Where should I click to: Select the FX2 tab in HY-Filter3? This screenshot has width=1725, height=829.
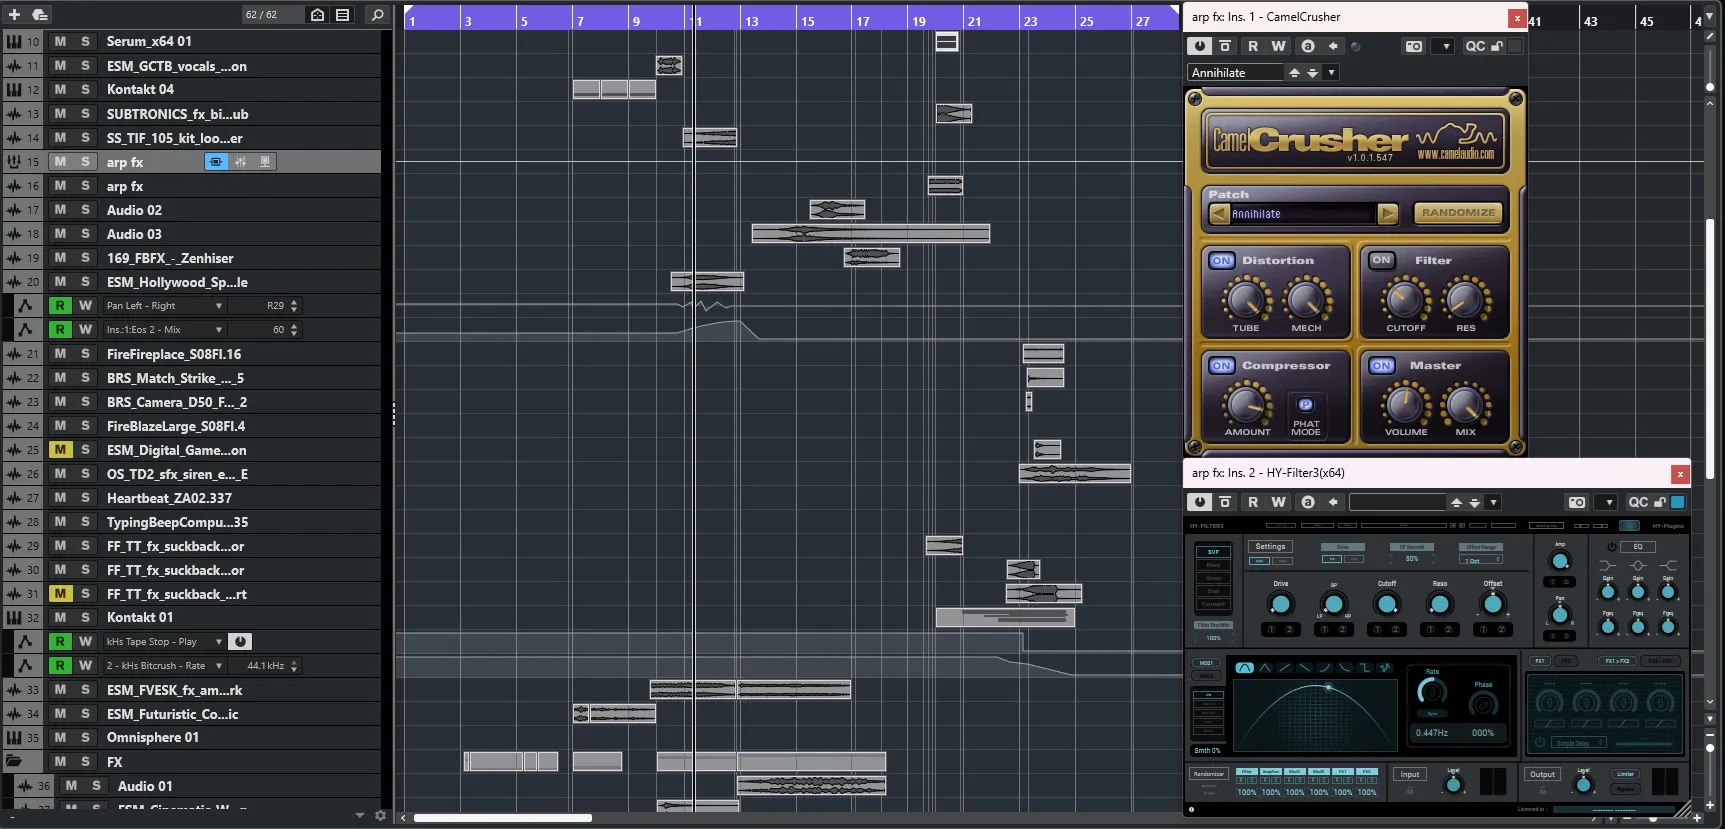(1566, 661)
